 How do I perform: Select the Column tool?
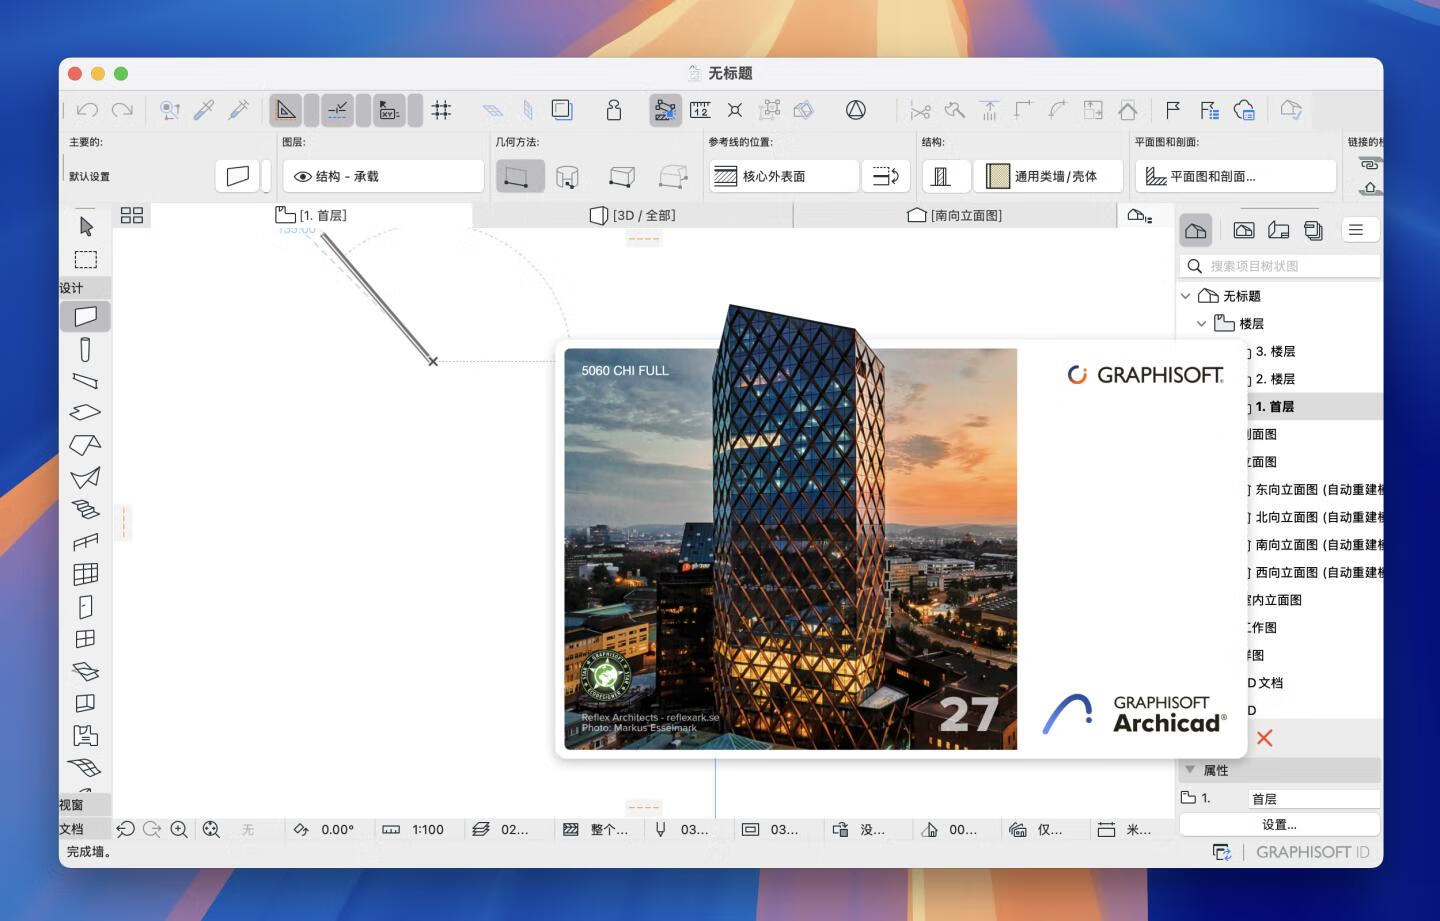coord(85,349)
